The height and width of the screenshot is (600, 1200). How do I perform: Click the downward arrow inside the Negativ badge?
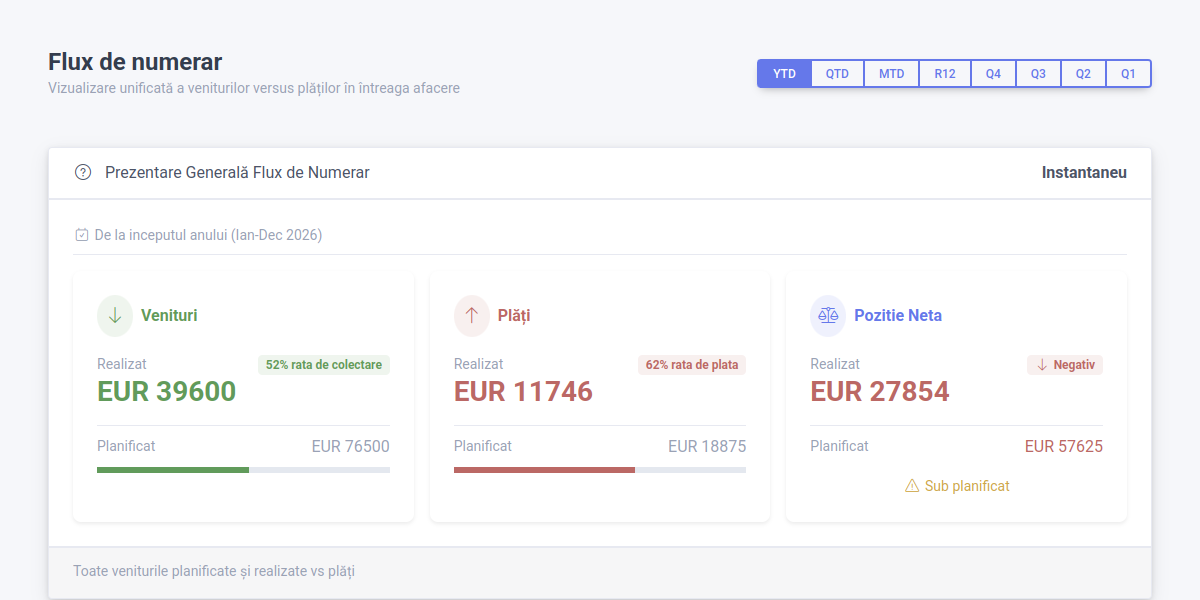point(1042,364)
